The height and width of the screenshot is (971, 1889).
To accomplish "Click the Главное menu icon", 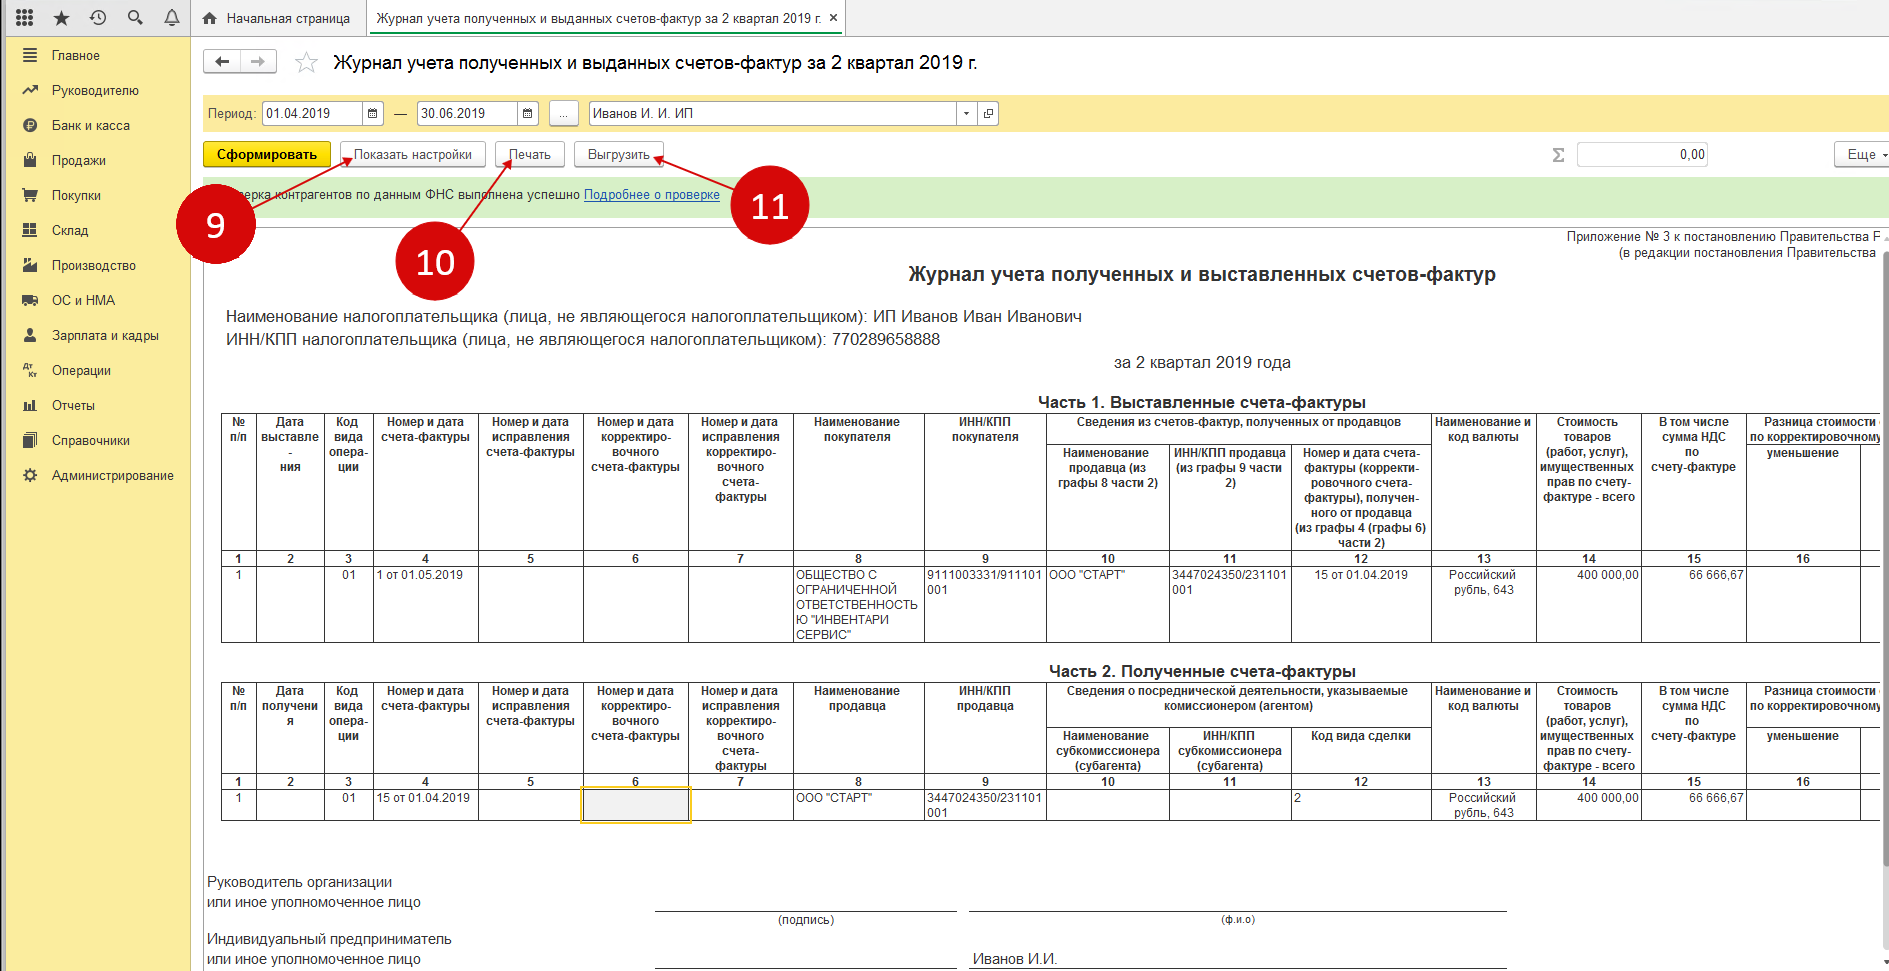I will point(30,55).
